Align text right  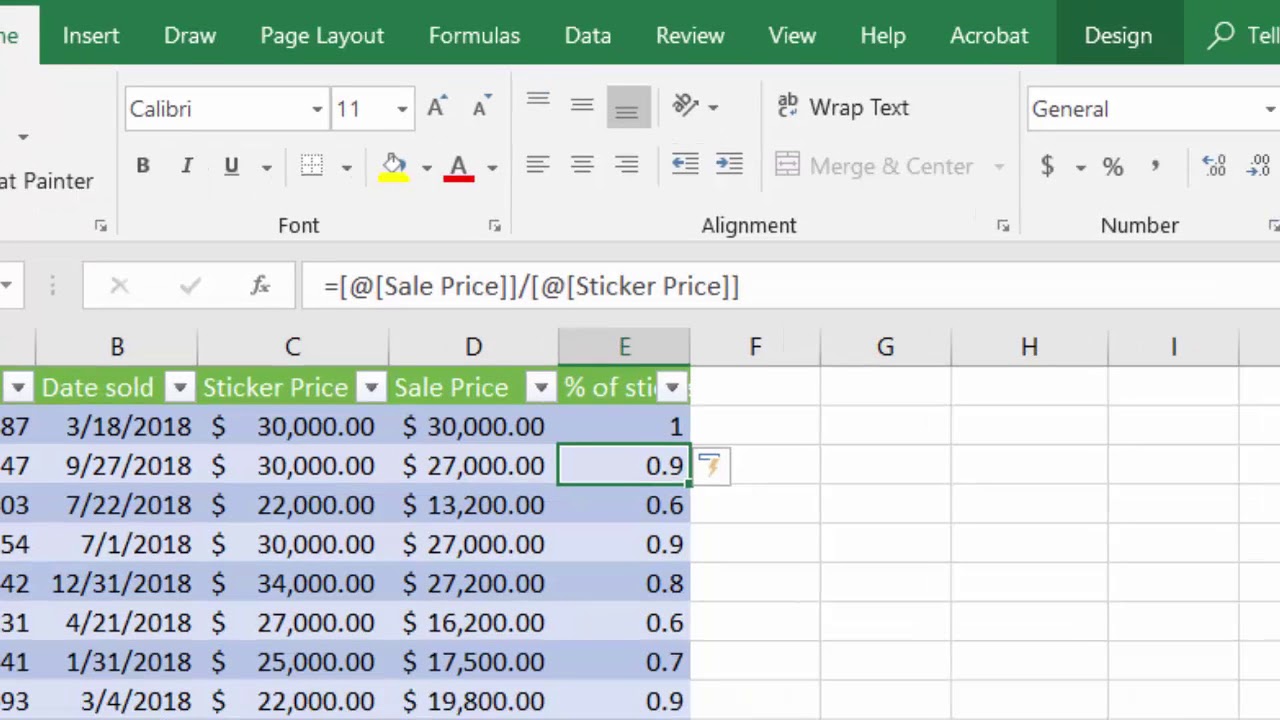(x=627, y=166)
